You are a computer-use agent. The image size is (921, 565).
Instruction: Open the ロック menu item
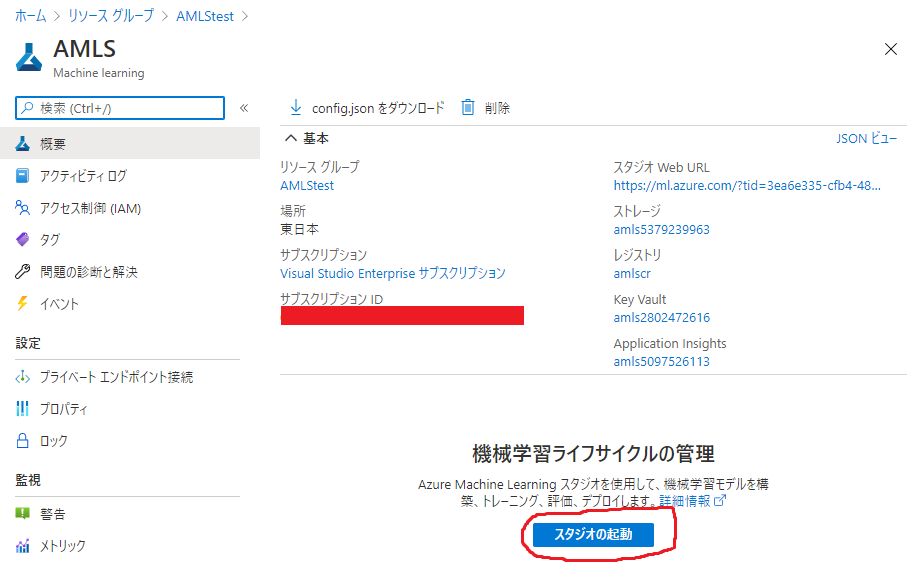pyautogui.click(x=130, y=440)
